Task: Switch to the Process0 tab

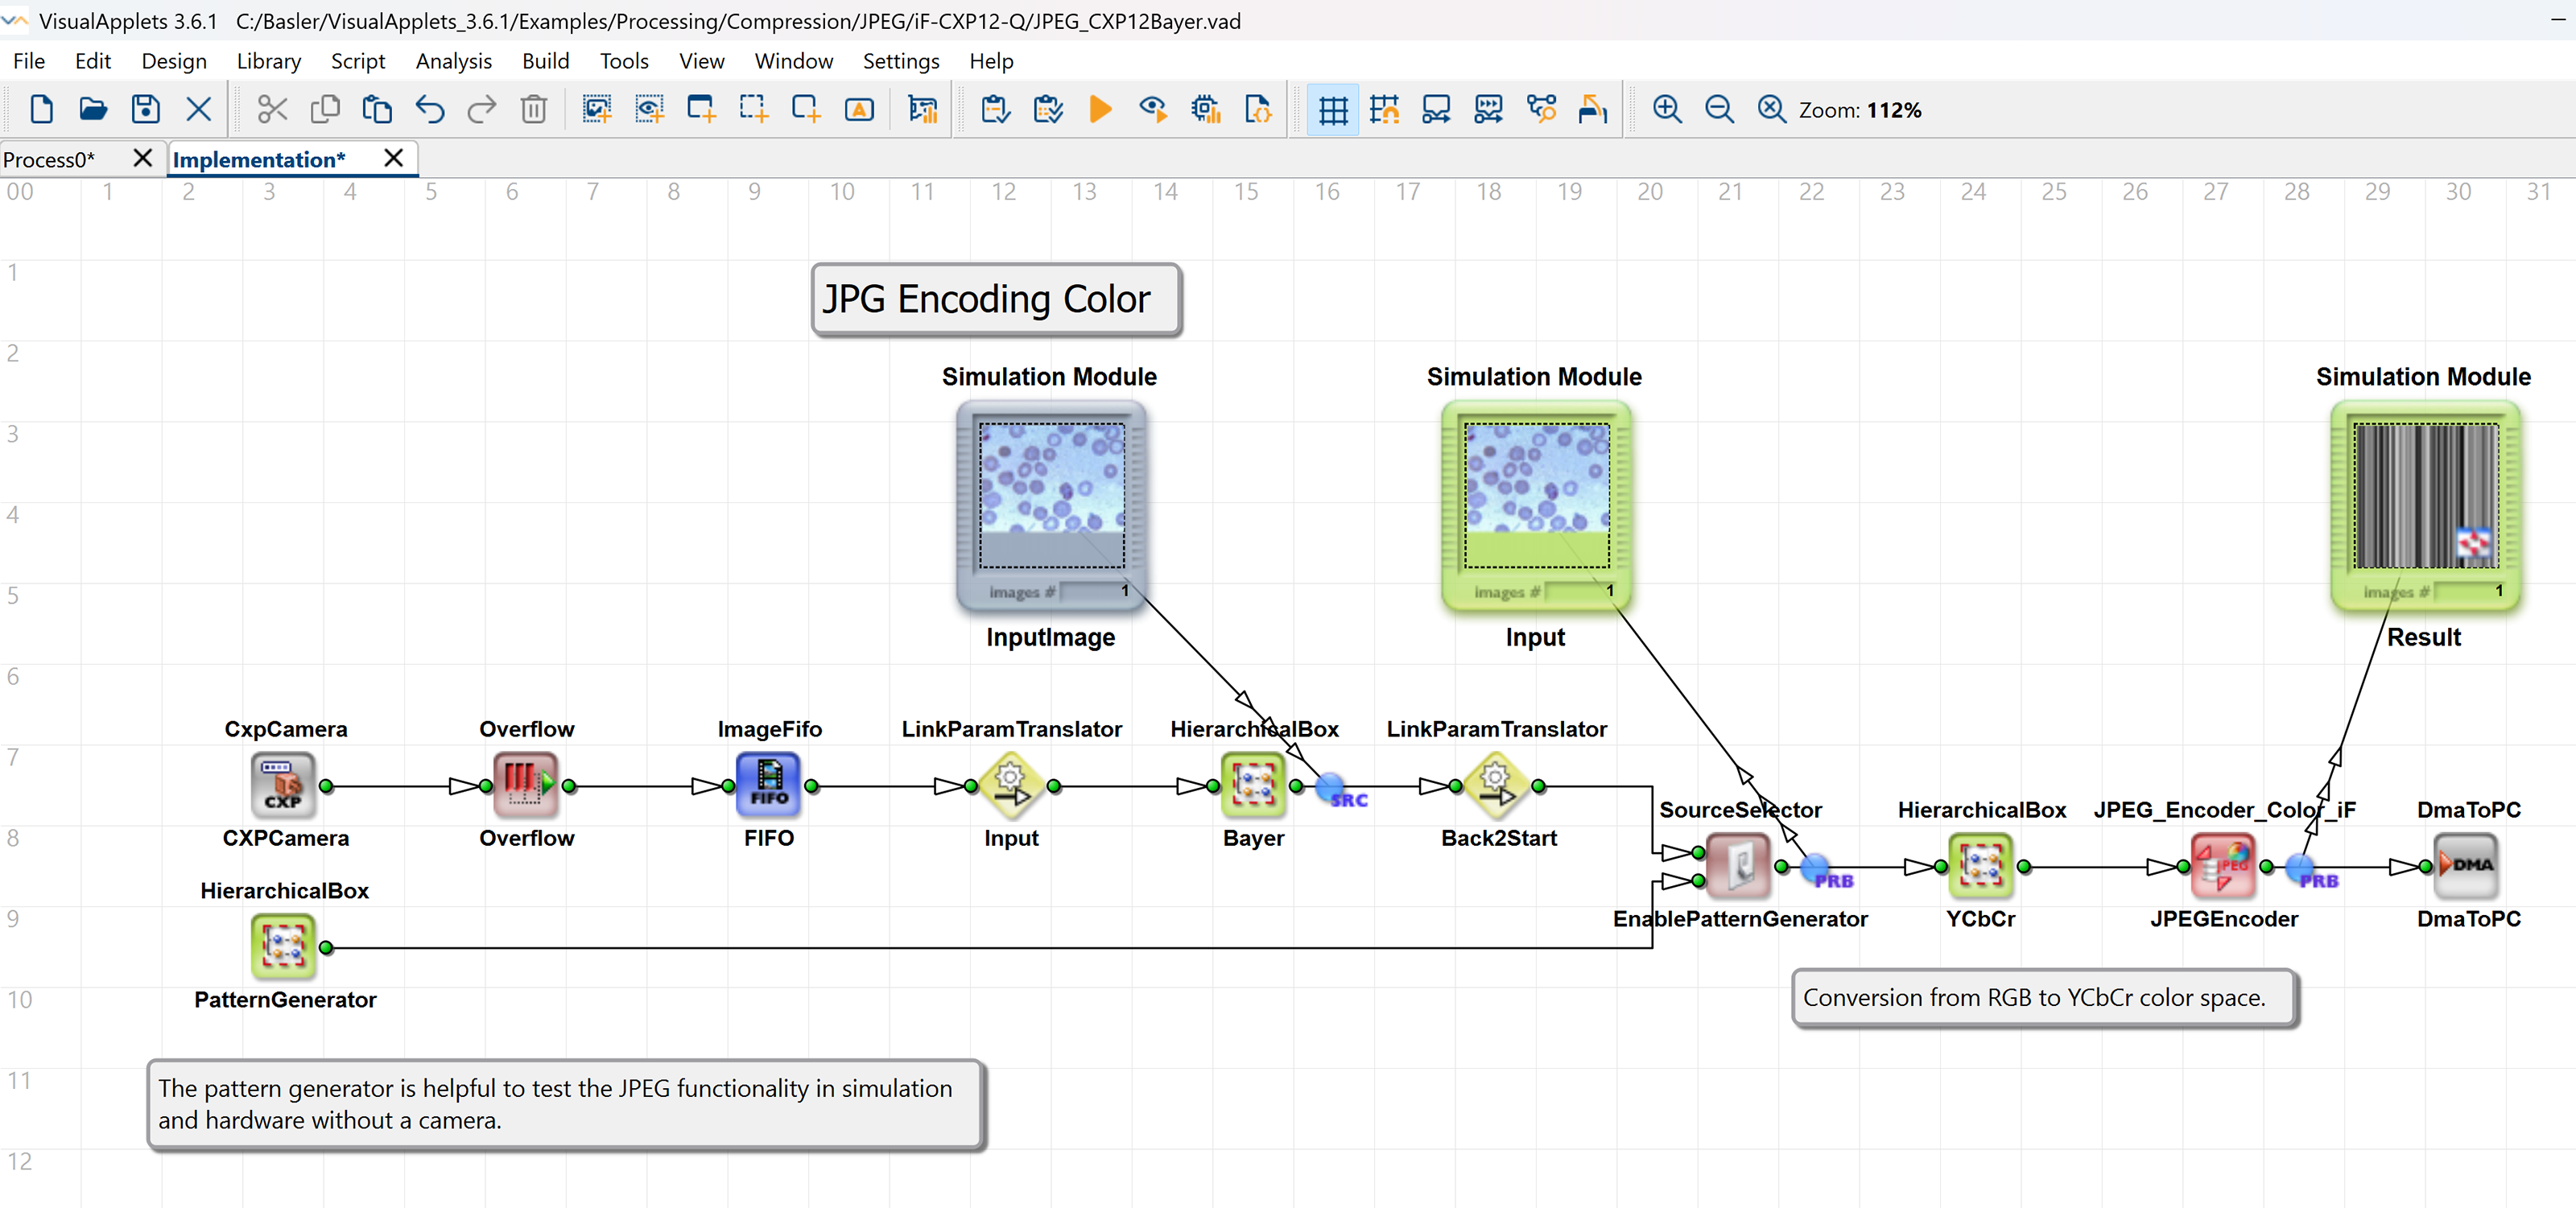Action: click(x=50, y=159)
